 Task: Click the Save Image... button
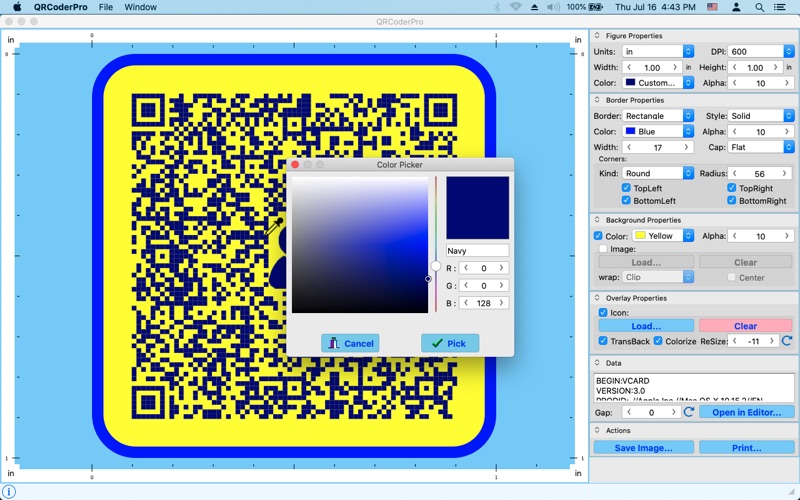point(643,448)
